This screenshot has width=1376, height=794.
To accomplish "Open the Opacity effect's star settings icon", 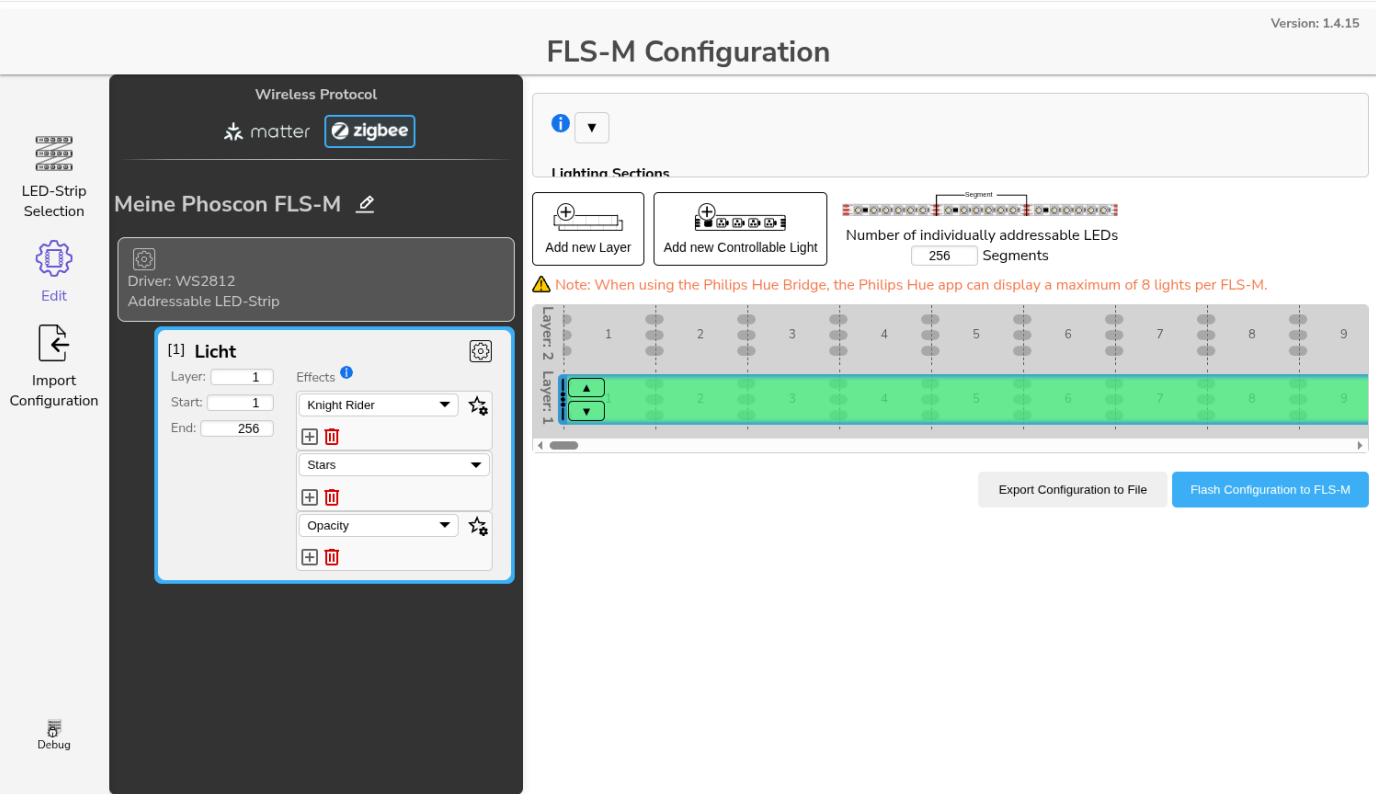I will [x=477, y=526].
